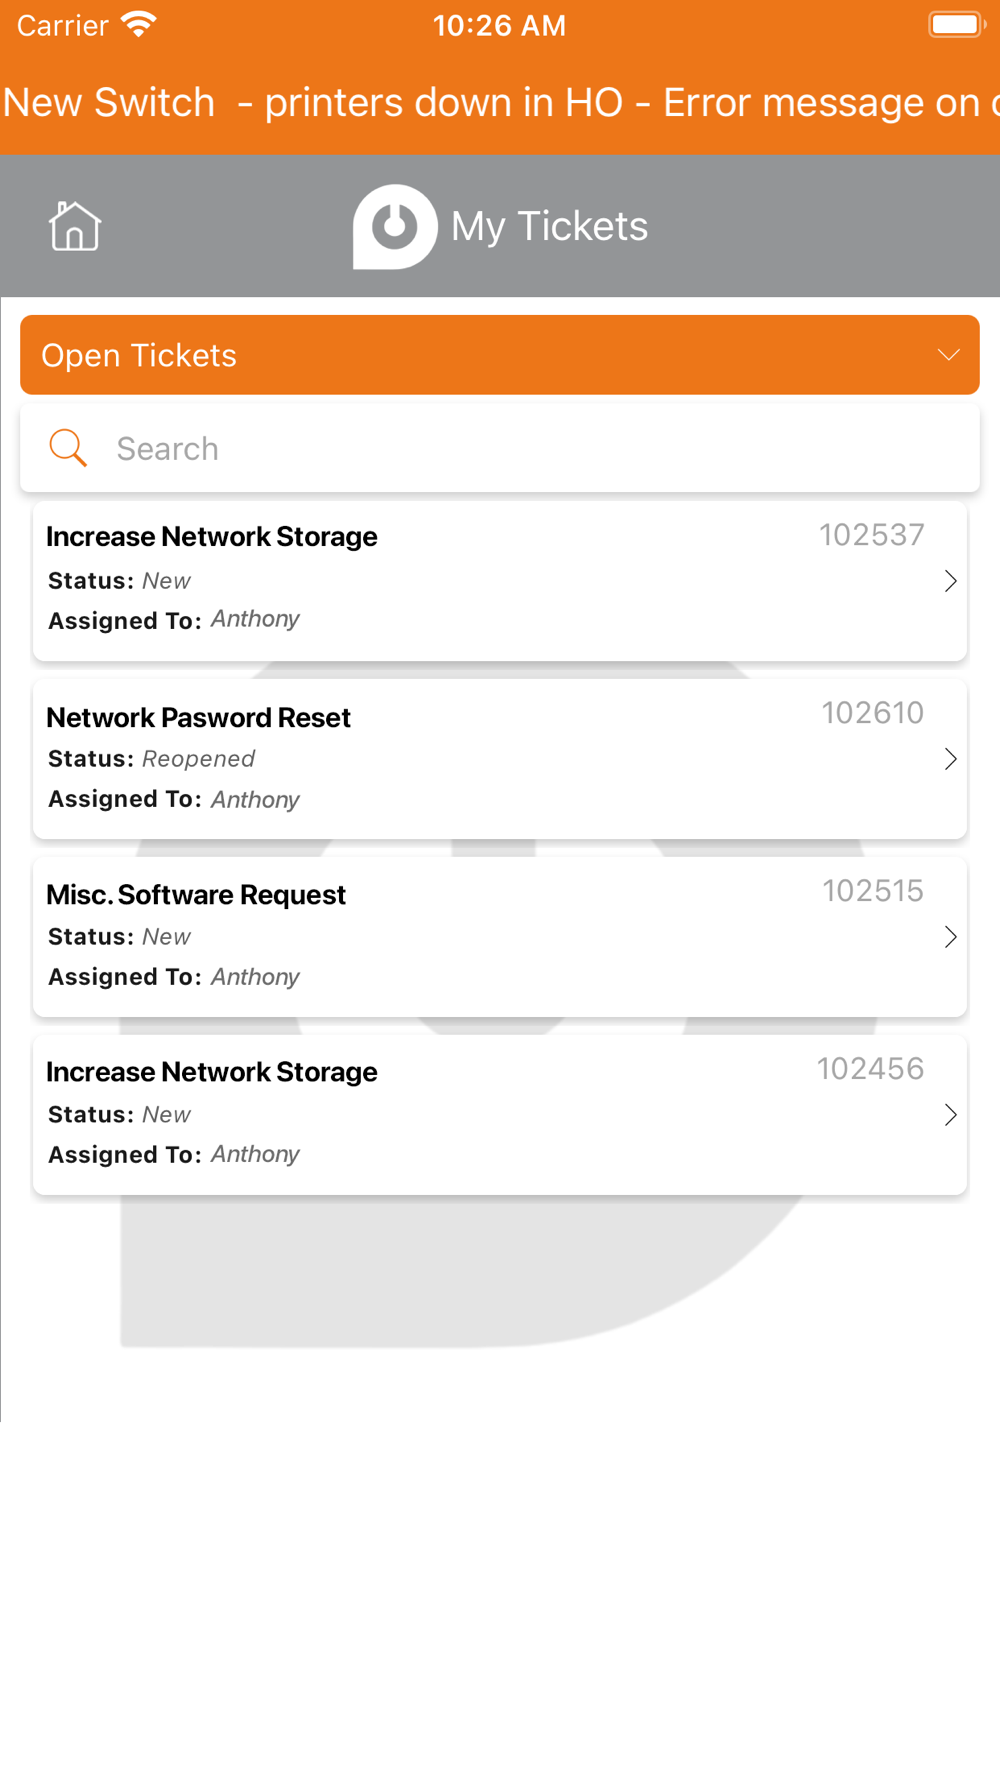Tap ticket number 102456
This screenshot has height=1778, width=1000.
pos(871,1069)
